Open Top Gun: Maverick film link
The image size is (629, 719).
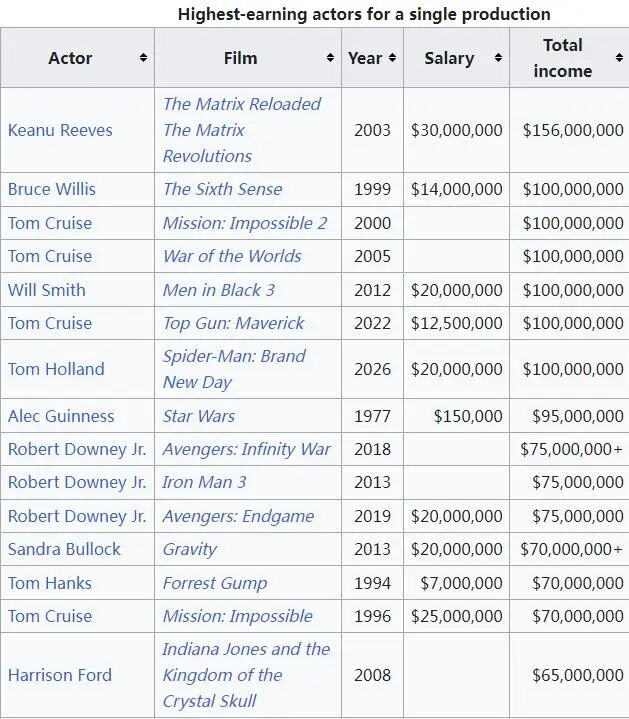click(x=233, y=323)
